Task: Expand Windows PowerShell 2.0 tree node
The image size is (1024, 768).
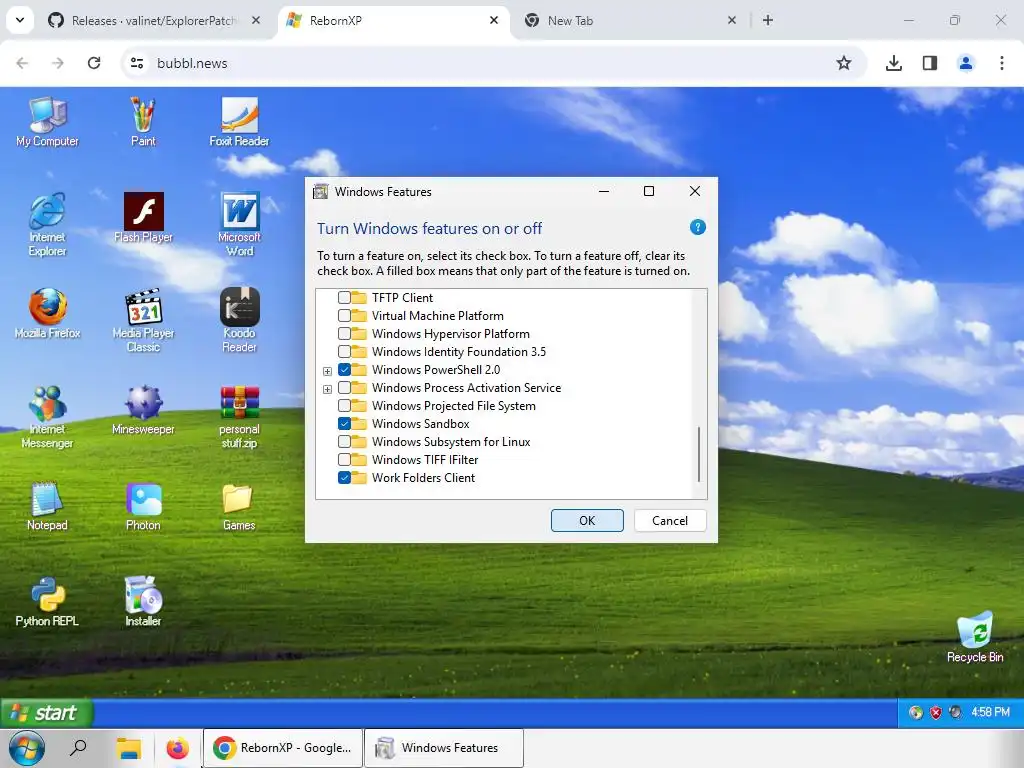Action: (327, 371)
